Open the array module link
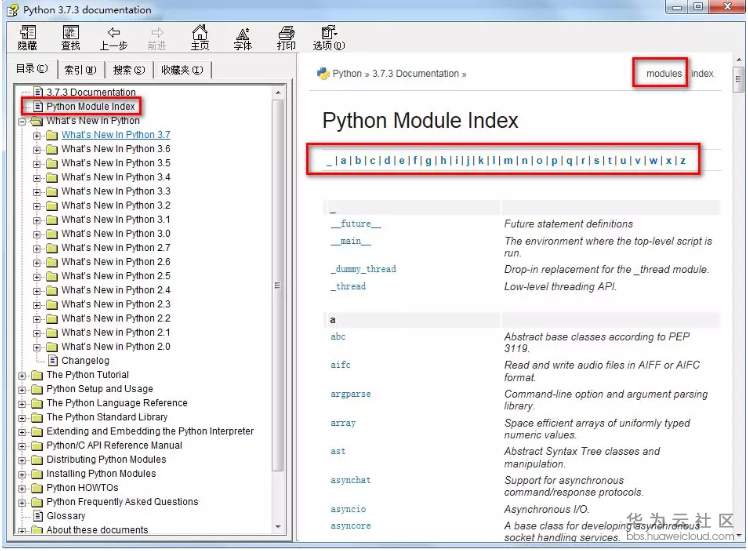Screen dimensions: 748x551 point(343,423)
